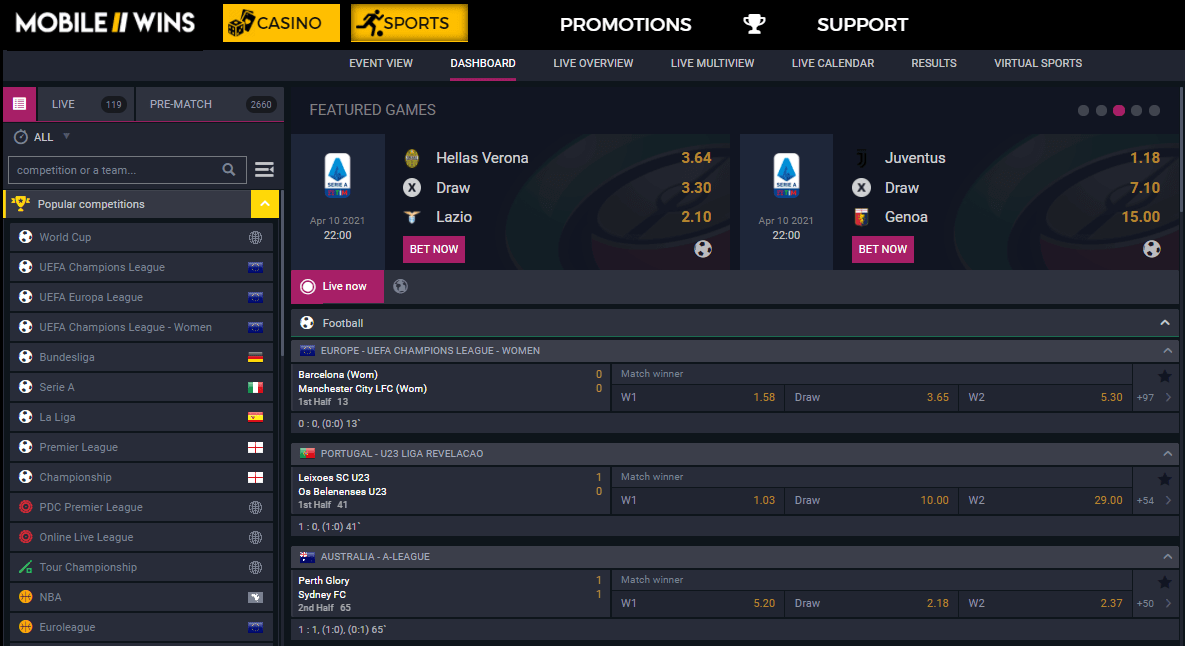This screenshot has width=1185, height=646.
Task: Expand +97 markets for Barcelona match
Action: [x=1154, y=397]
